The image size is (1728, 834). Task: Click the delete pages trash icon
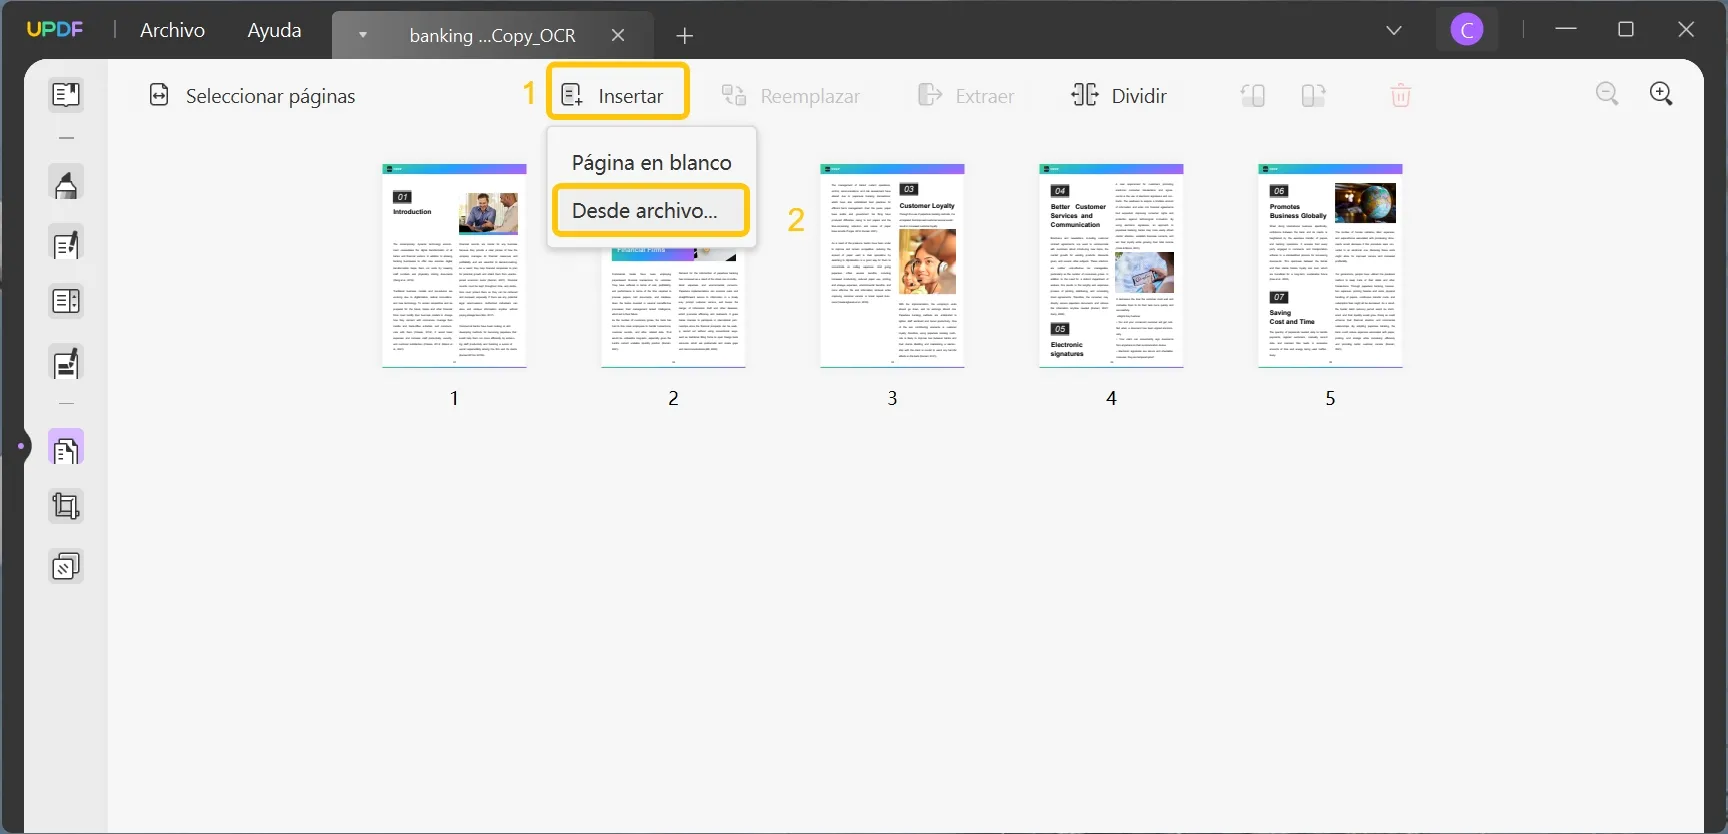[1401, 96]
